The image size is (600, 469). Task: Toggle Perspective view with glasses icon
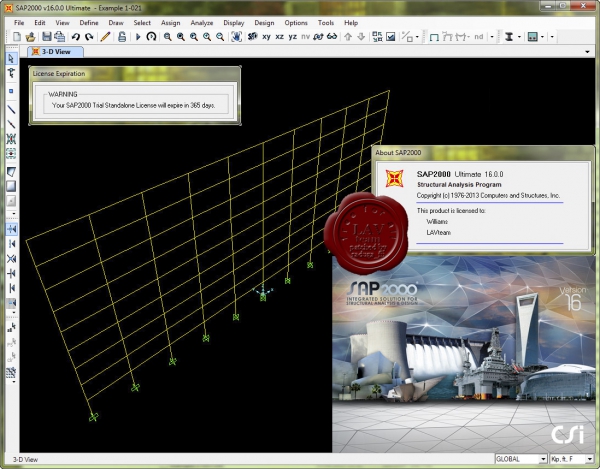point(332,37)
